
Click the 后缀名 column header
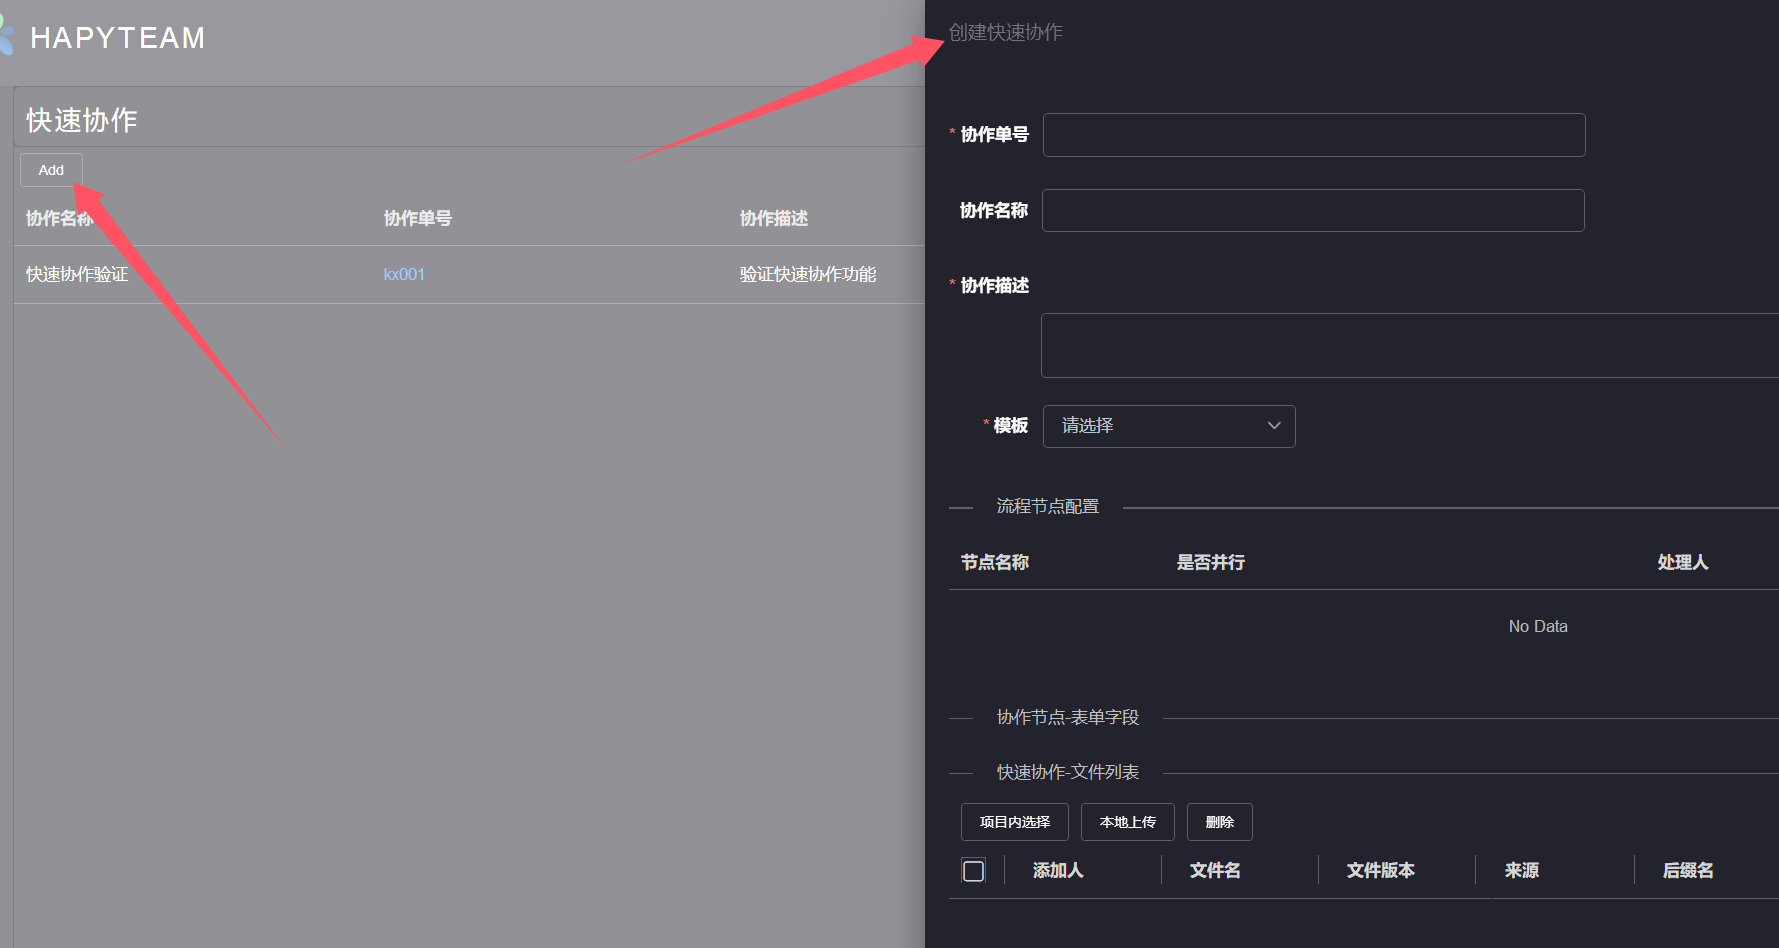(1688, 870)
